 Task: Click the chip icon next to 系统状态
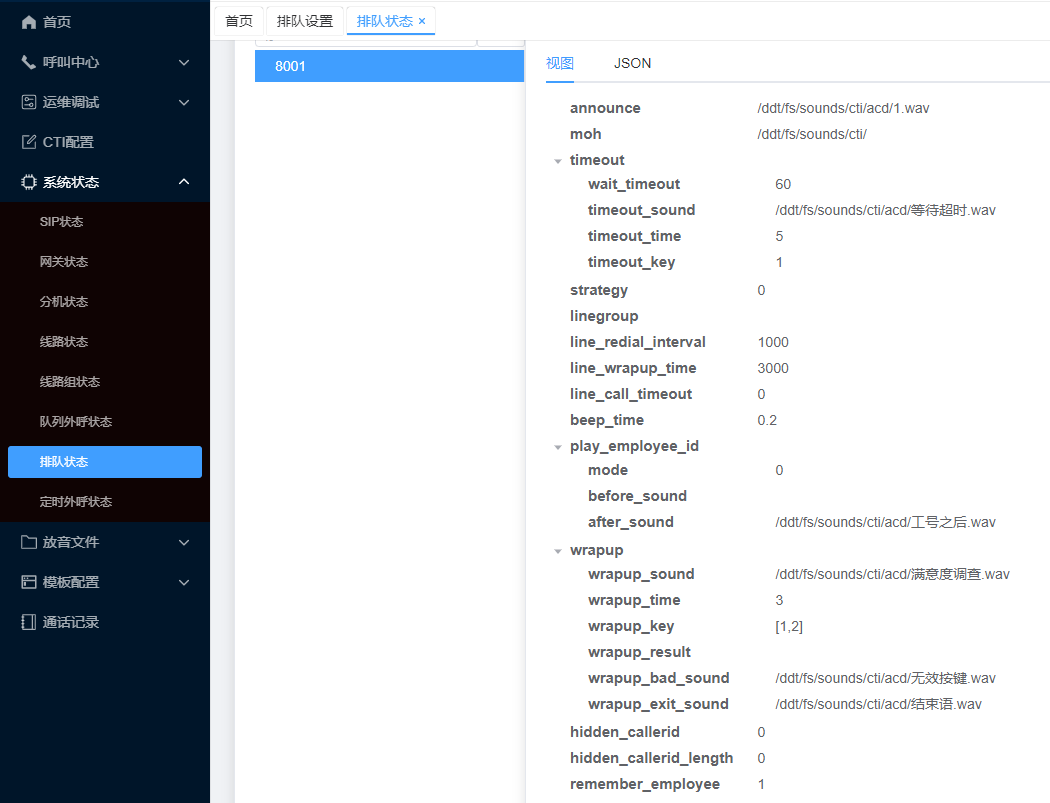click(x=29, y=182)
